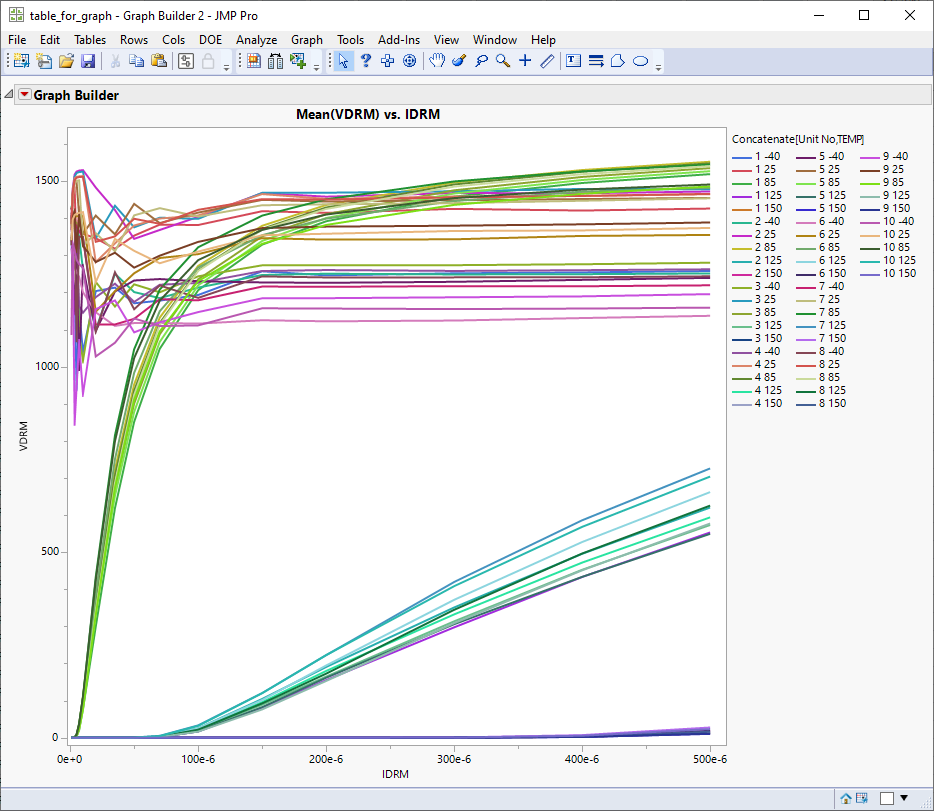Screen dimensions: 934x811
Task: Collapse the Graph Builder outline triangle
Action: click(10, 95)
